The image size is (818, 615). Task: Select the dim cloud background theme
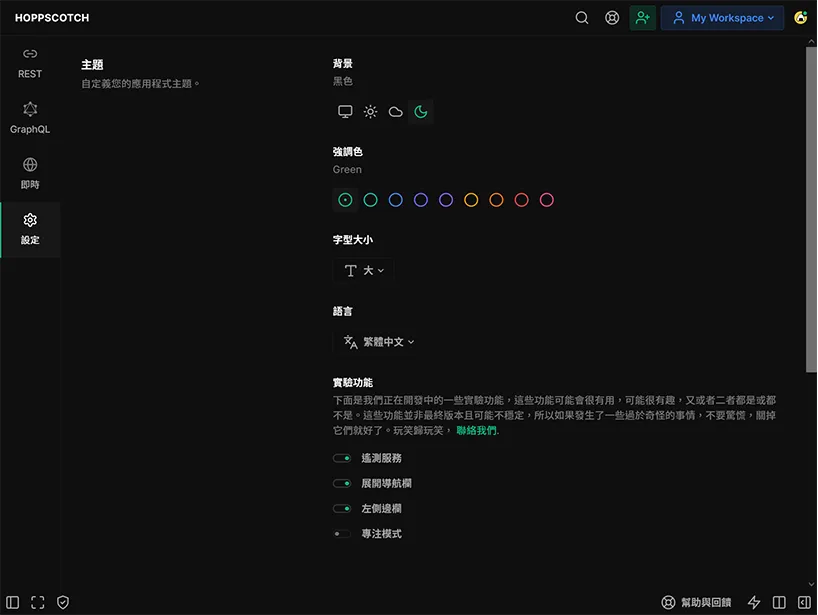pos(396,112)
